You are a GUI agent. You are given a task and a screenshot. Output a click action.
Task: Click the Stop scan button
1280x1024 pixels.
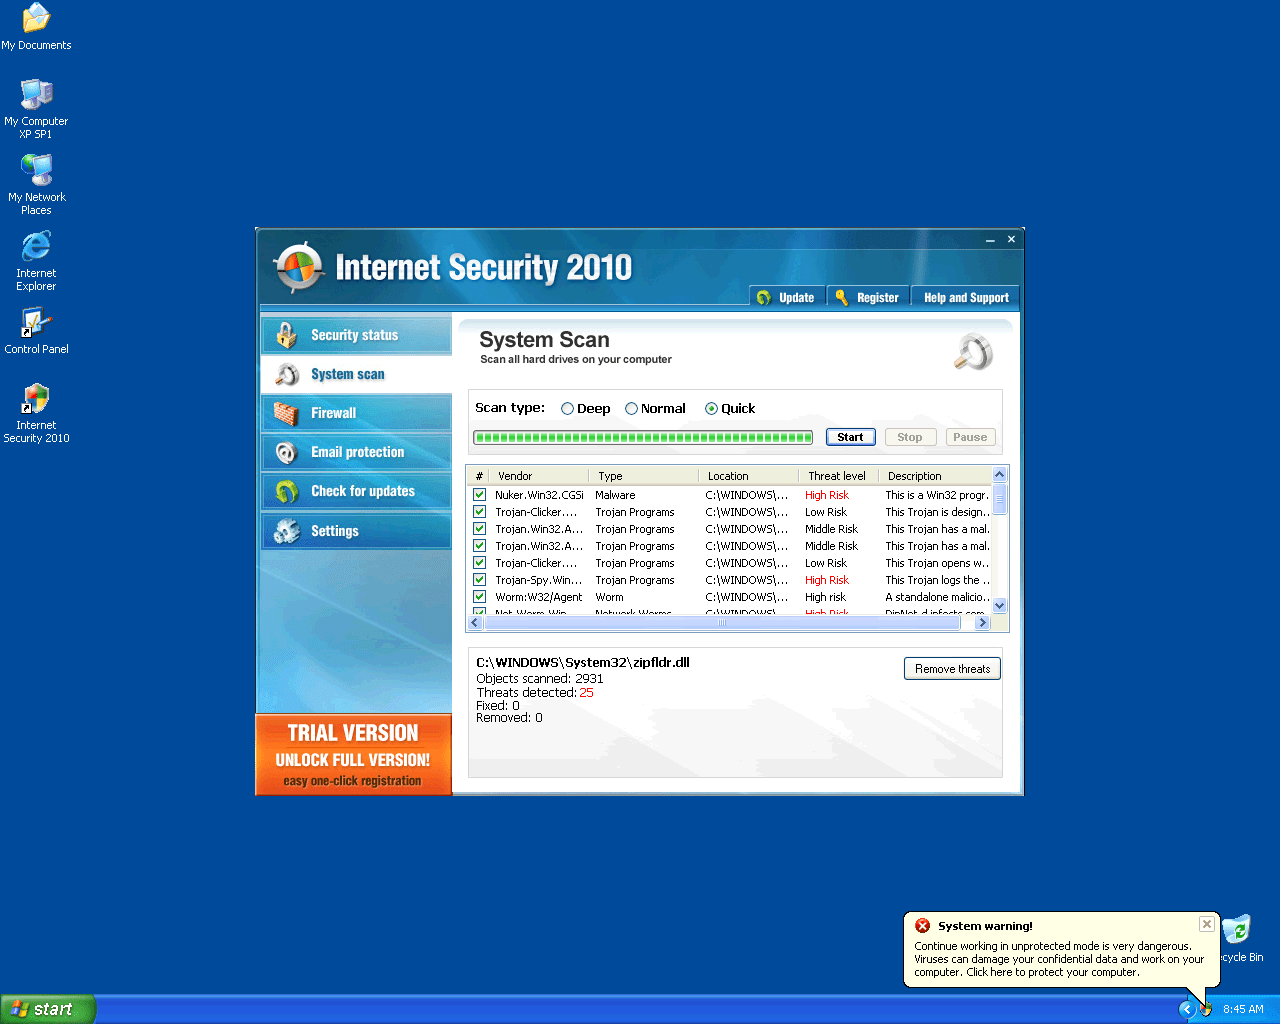[x=910, y=437]
